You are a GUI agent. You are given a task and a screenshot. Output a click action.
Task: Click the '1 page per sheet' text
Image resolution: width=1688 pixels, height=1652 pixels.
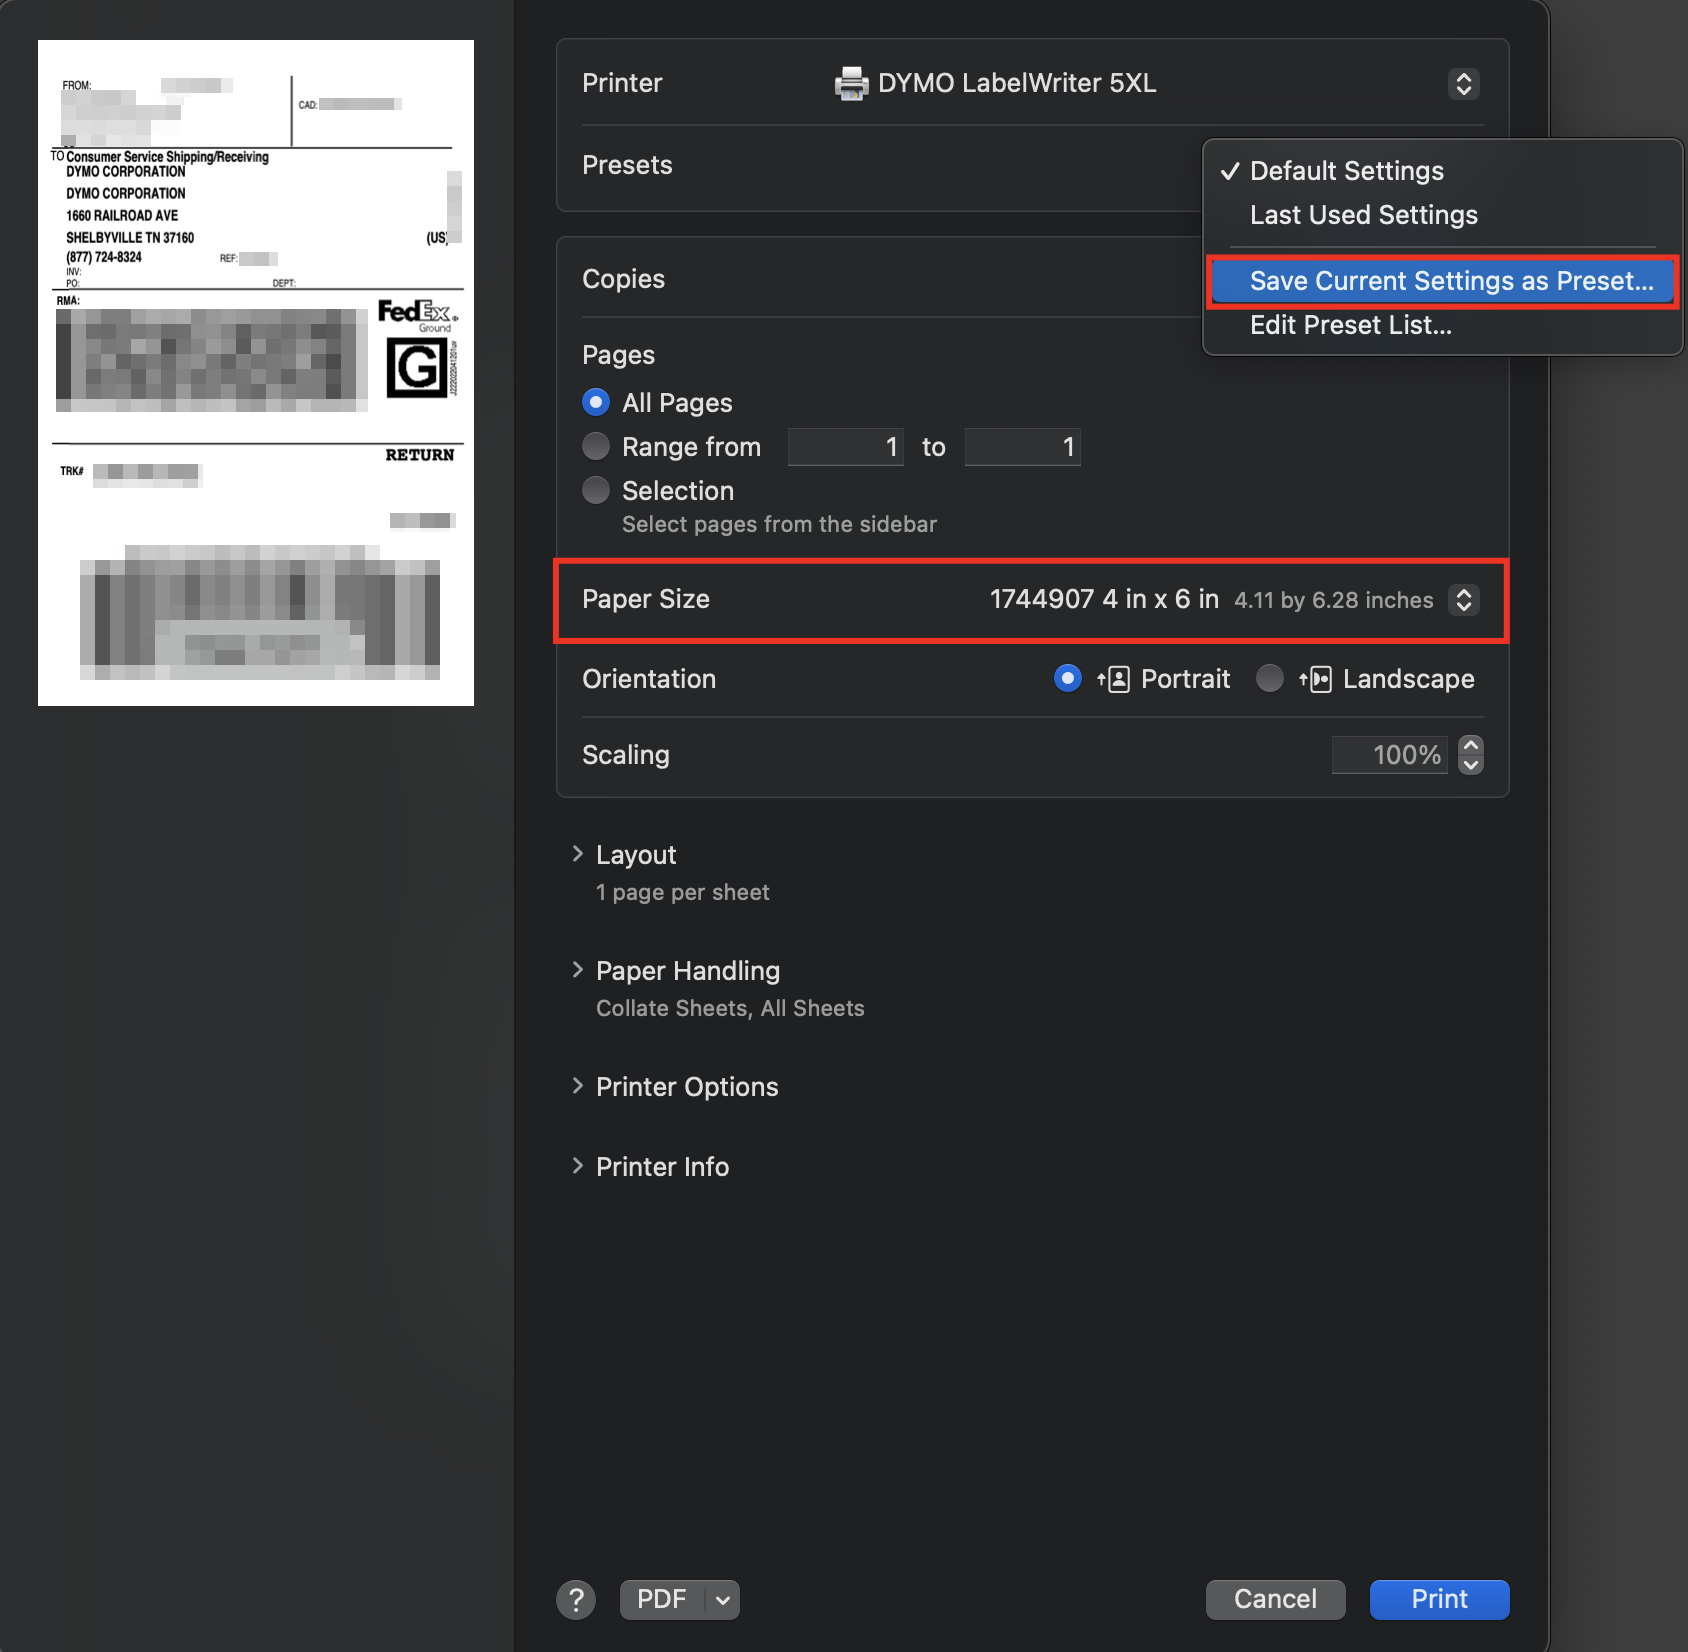[683, 892]
